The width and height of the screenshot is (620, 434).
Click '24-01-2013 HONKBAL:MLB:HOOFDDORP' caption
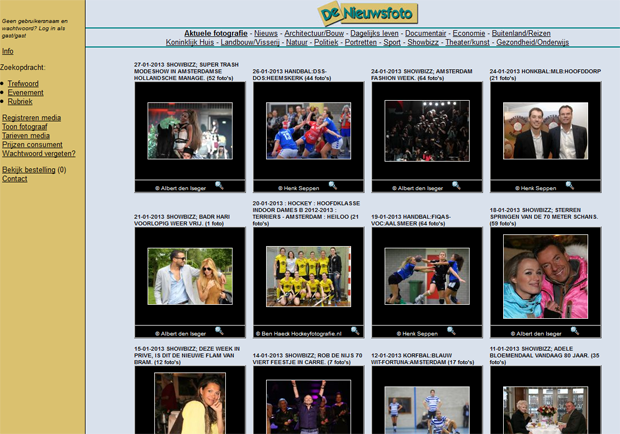tap(545, 75)
